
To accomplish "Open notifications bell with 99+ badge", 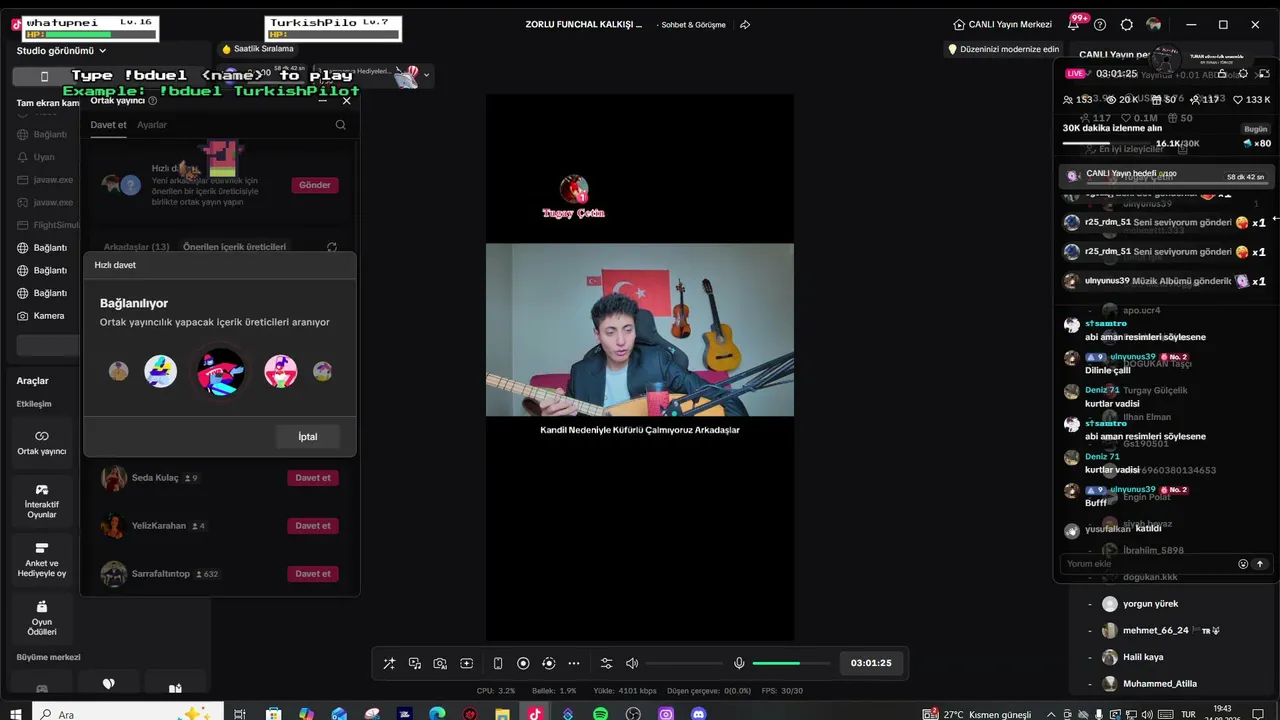I will tap(1074, 24).
